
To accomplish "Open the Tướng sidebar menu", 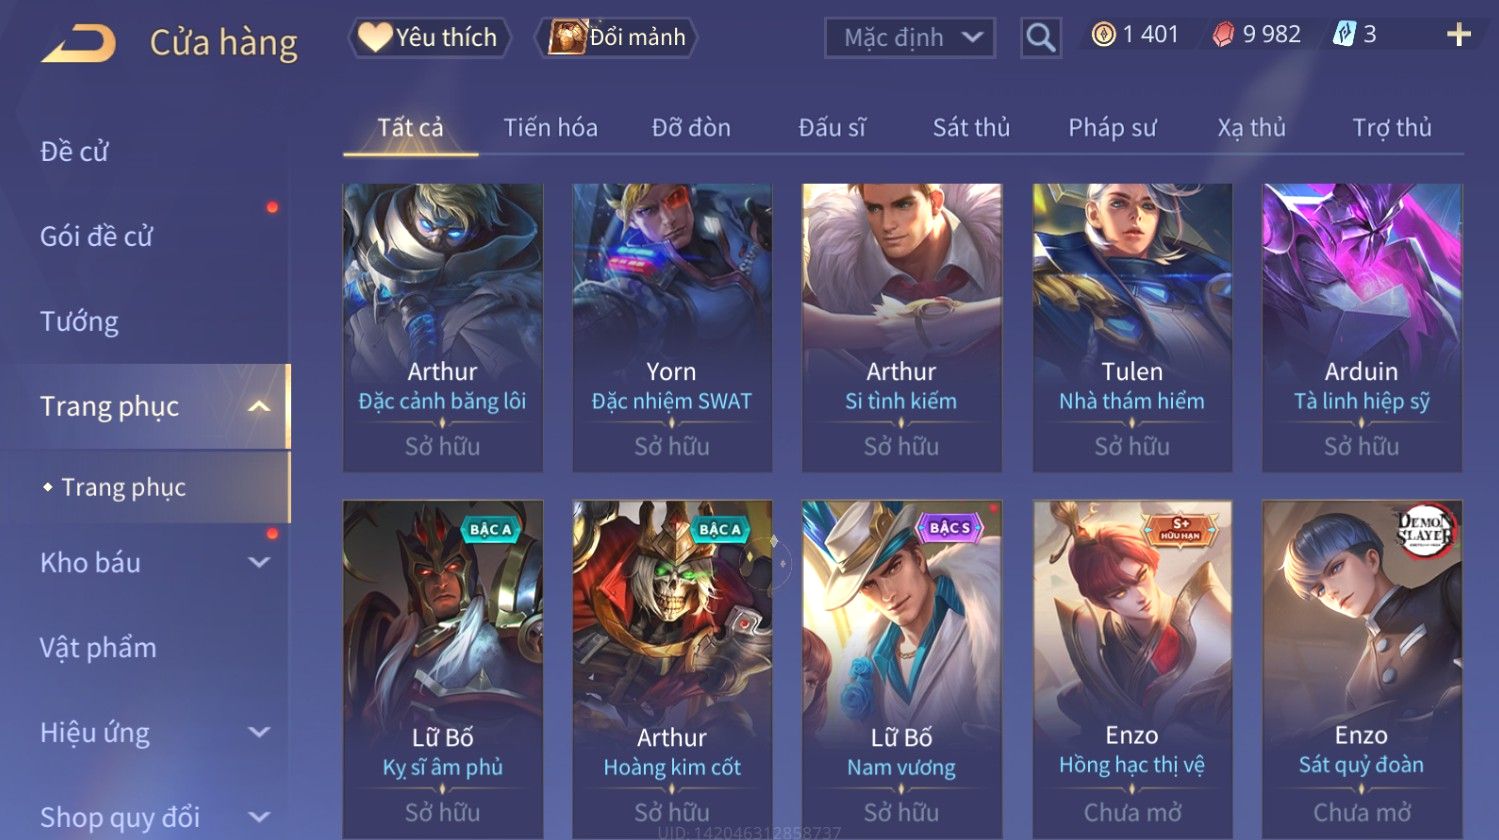I will click(x=79, y=321).
